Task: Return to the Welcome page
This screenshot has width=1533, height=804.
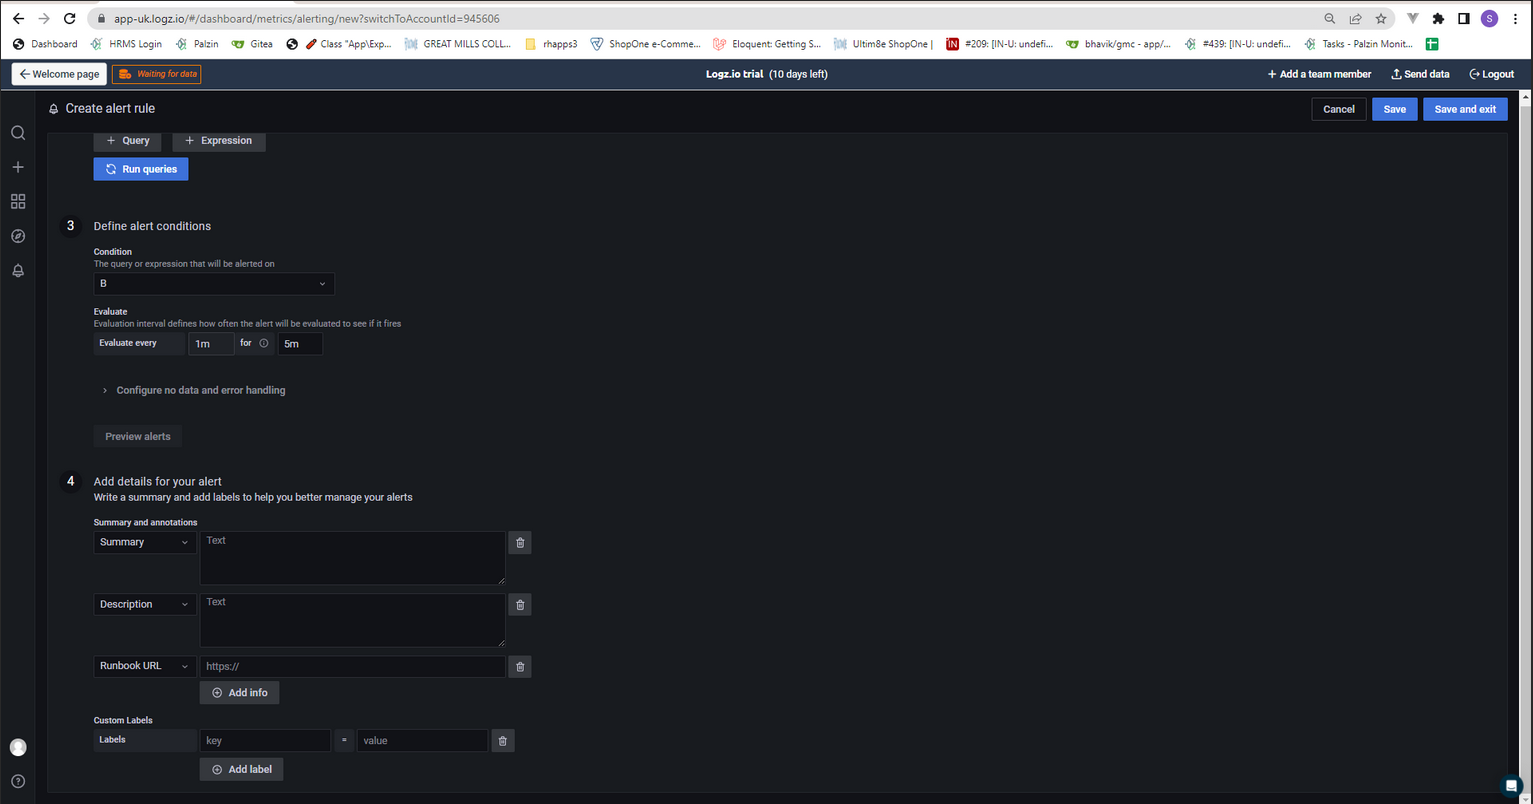Action: pos(59,74)
